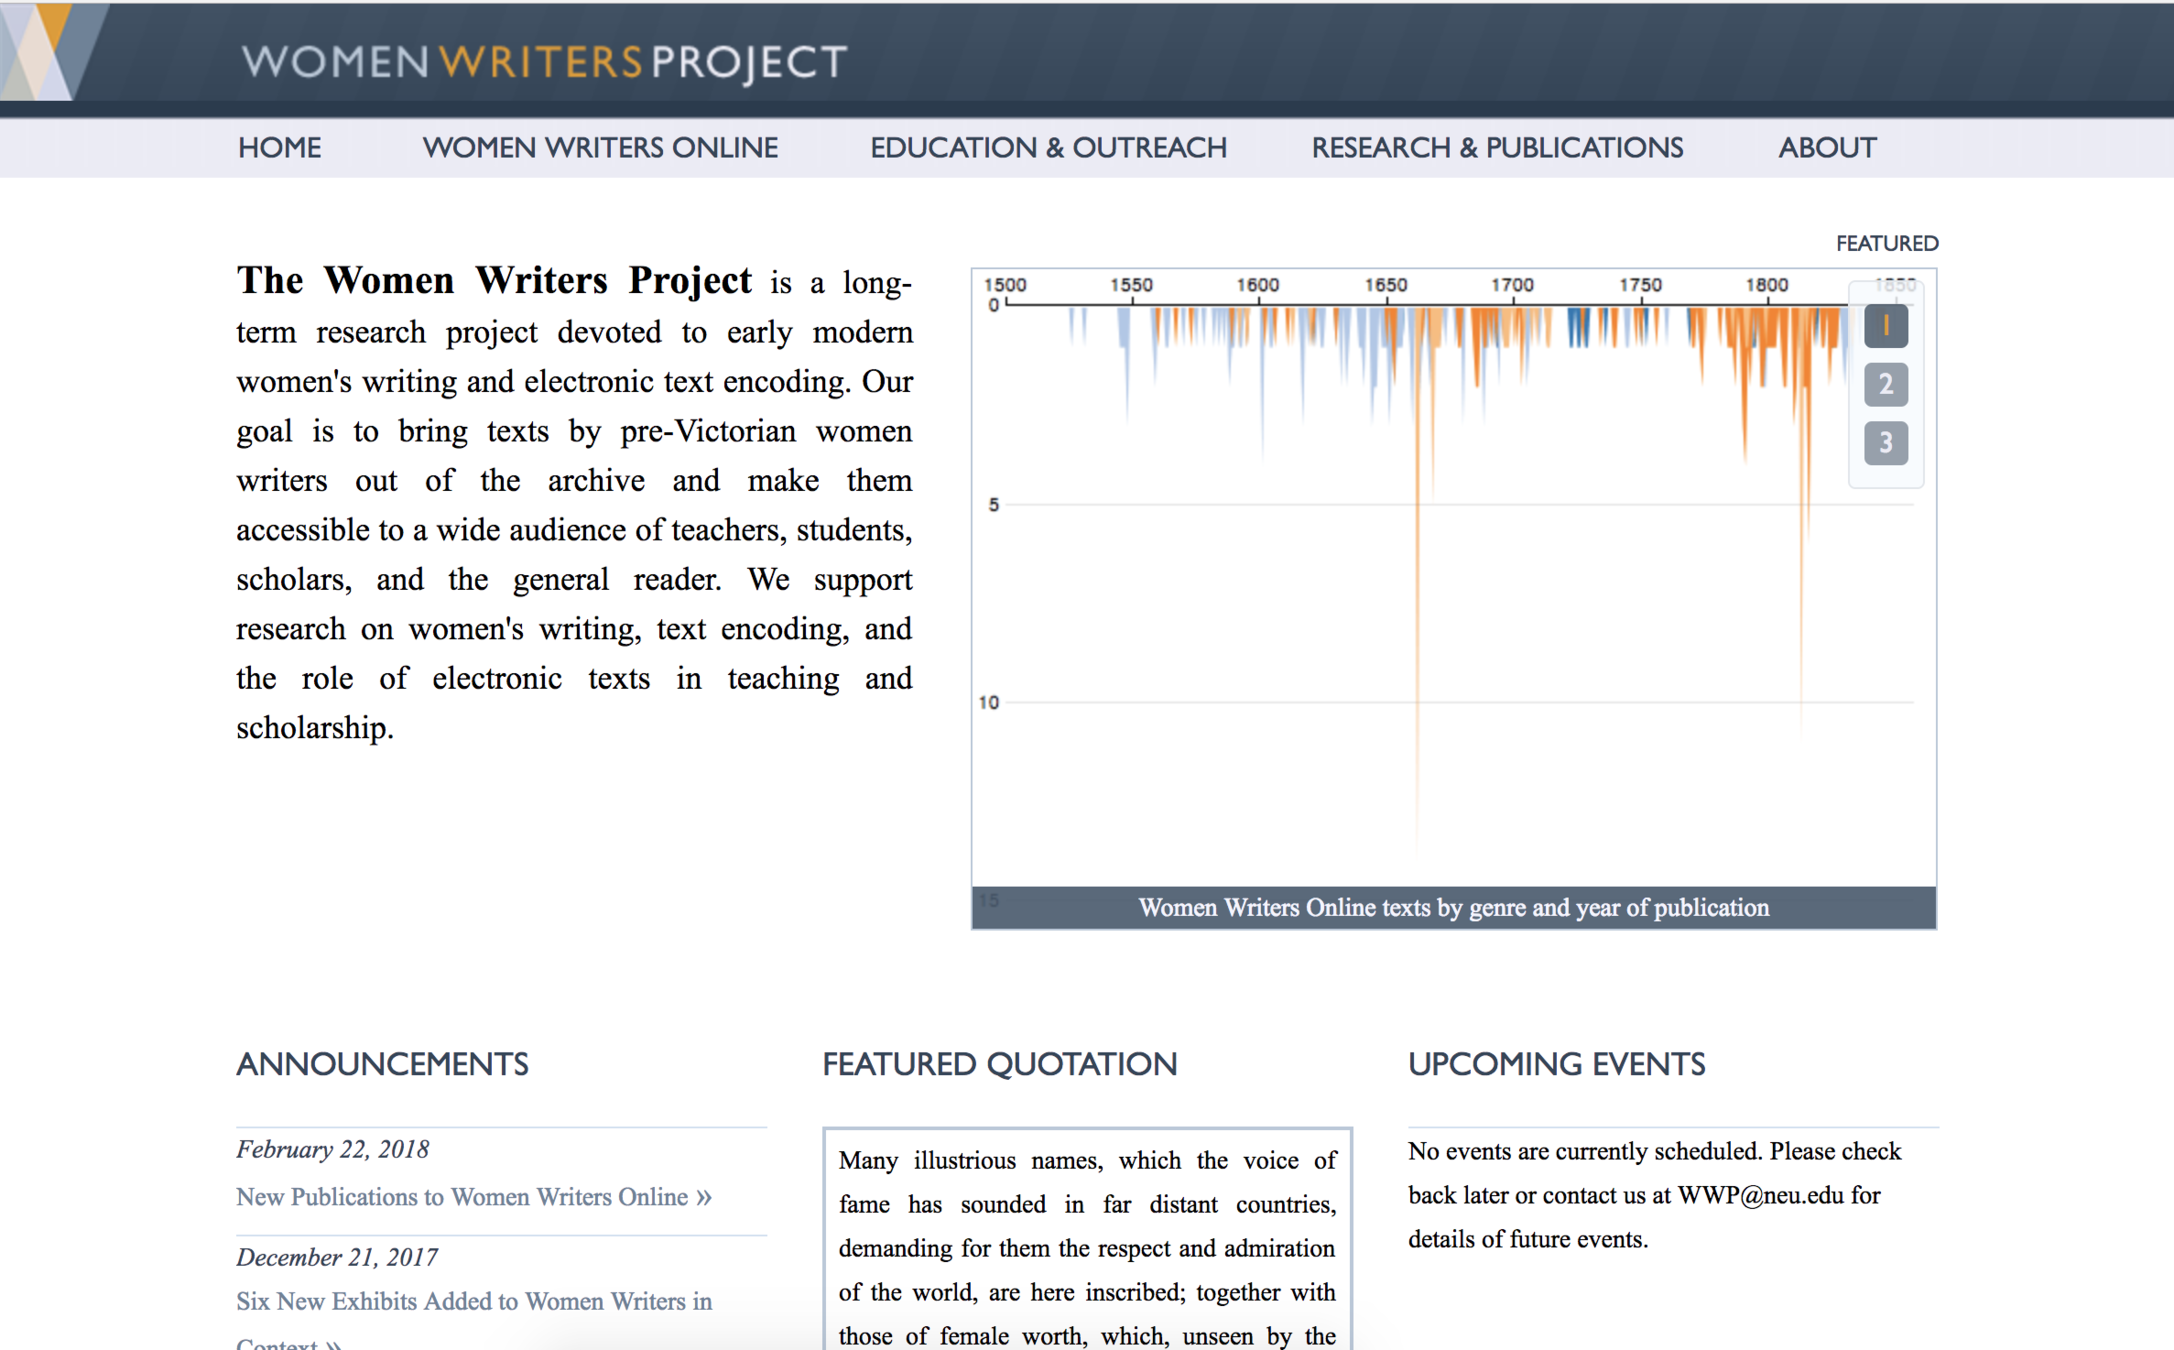Click the FEATURED label above the chart

coord(1886,243)
